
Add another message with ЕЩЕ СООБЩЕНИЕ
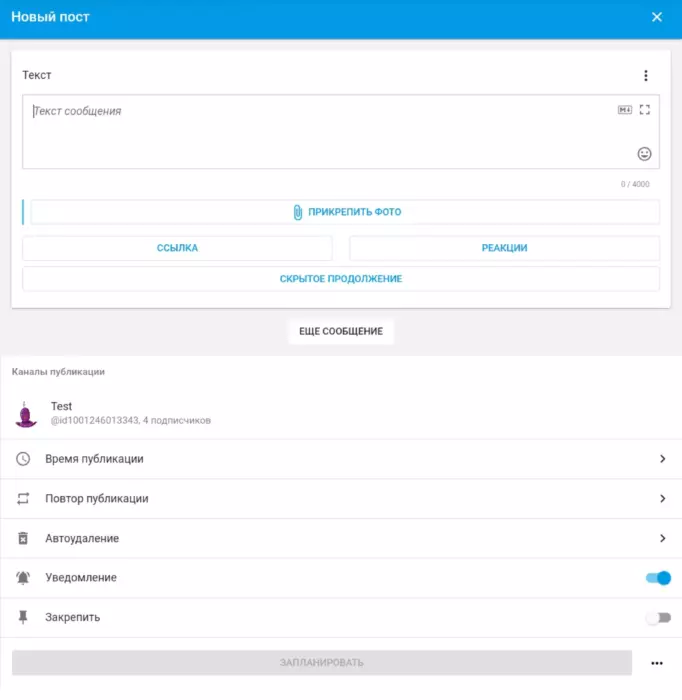(341, 332)
